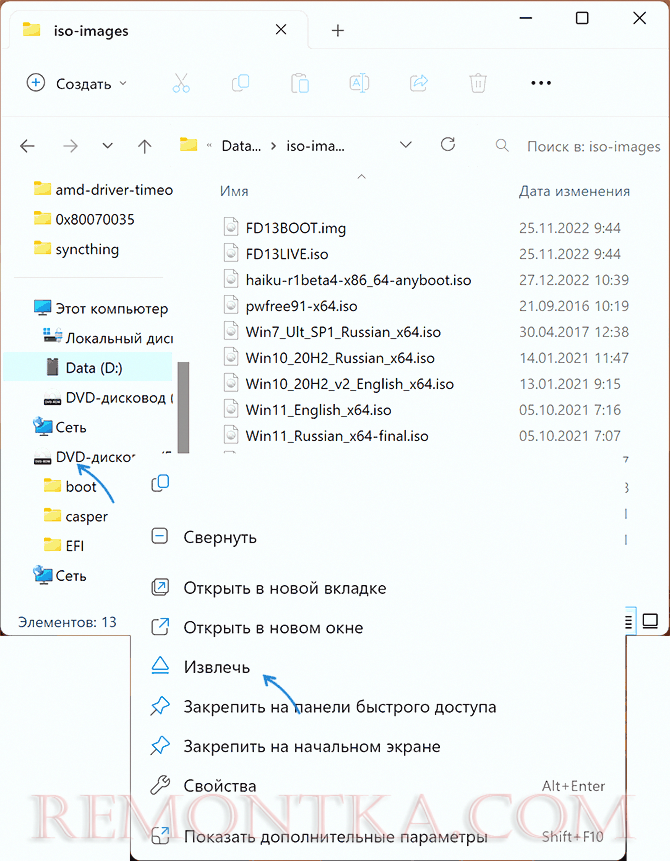Image resolution: width=670 pixels, height=861 pixels.
Task: Expand the address bar history dropdown
Action: (406, 145)
